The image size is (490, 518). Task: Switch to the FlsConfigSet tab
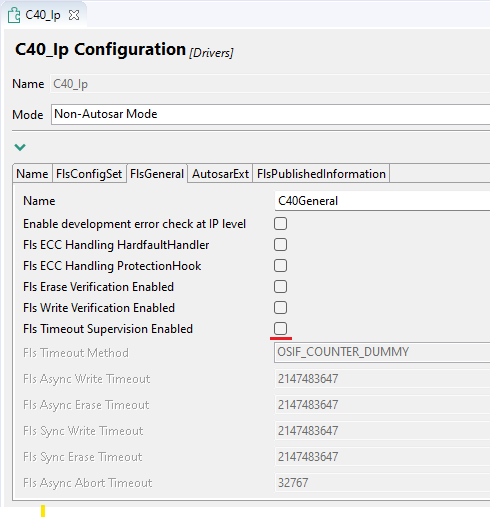pos(89,174)
